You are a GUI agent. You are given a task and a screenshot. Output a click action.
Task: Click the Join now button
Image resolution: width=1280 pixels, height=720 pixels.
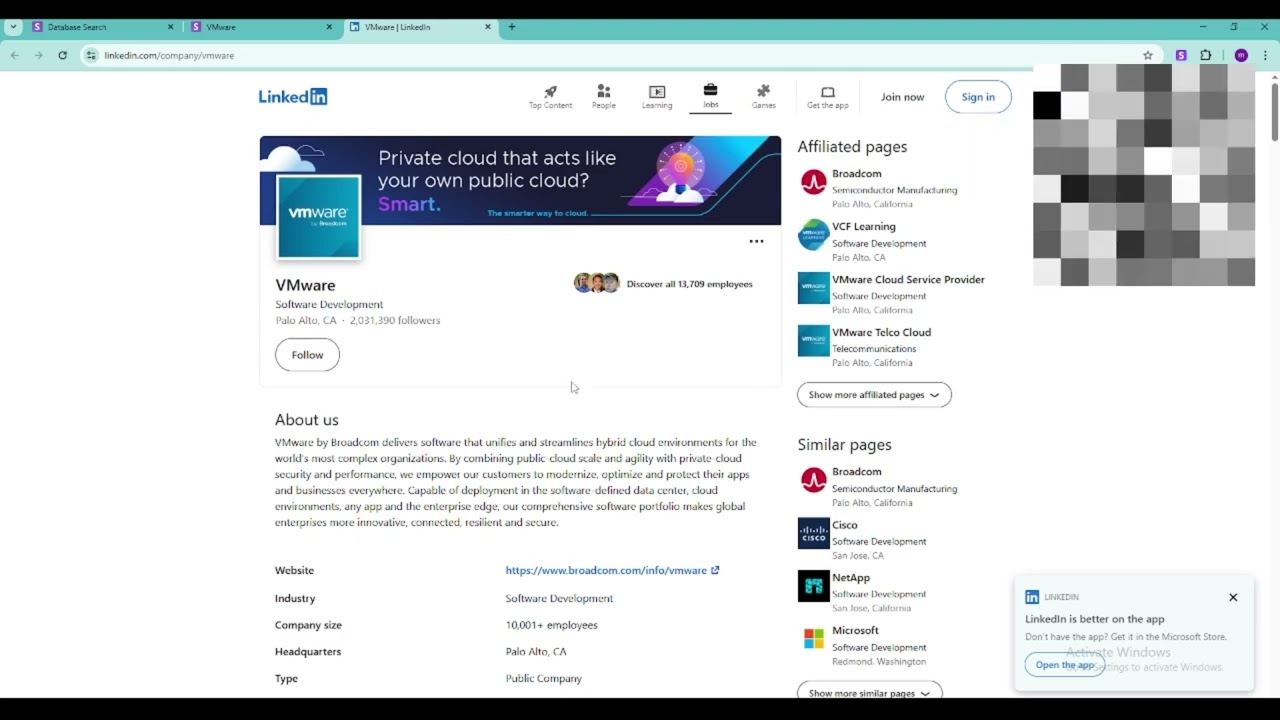[x=902, y=97]
